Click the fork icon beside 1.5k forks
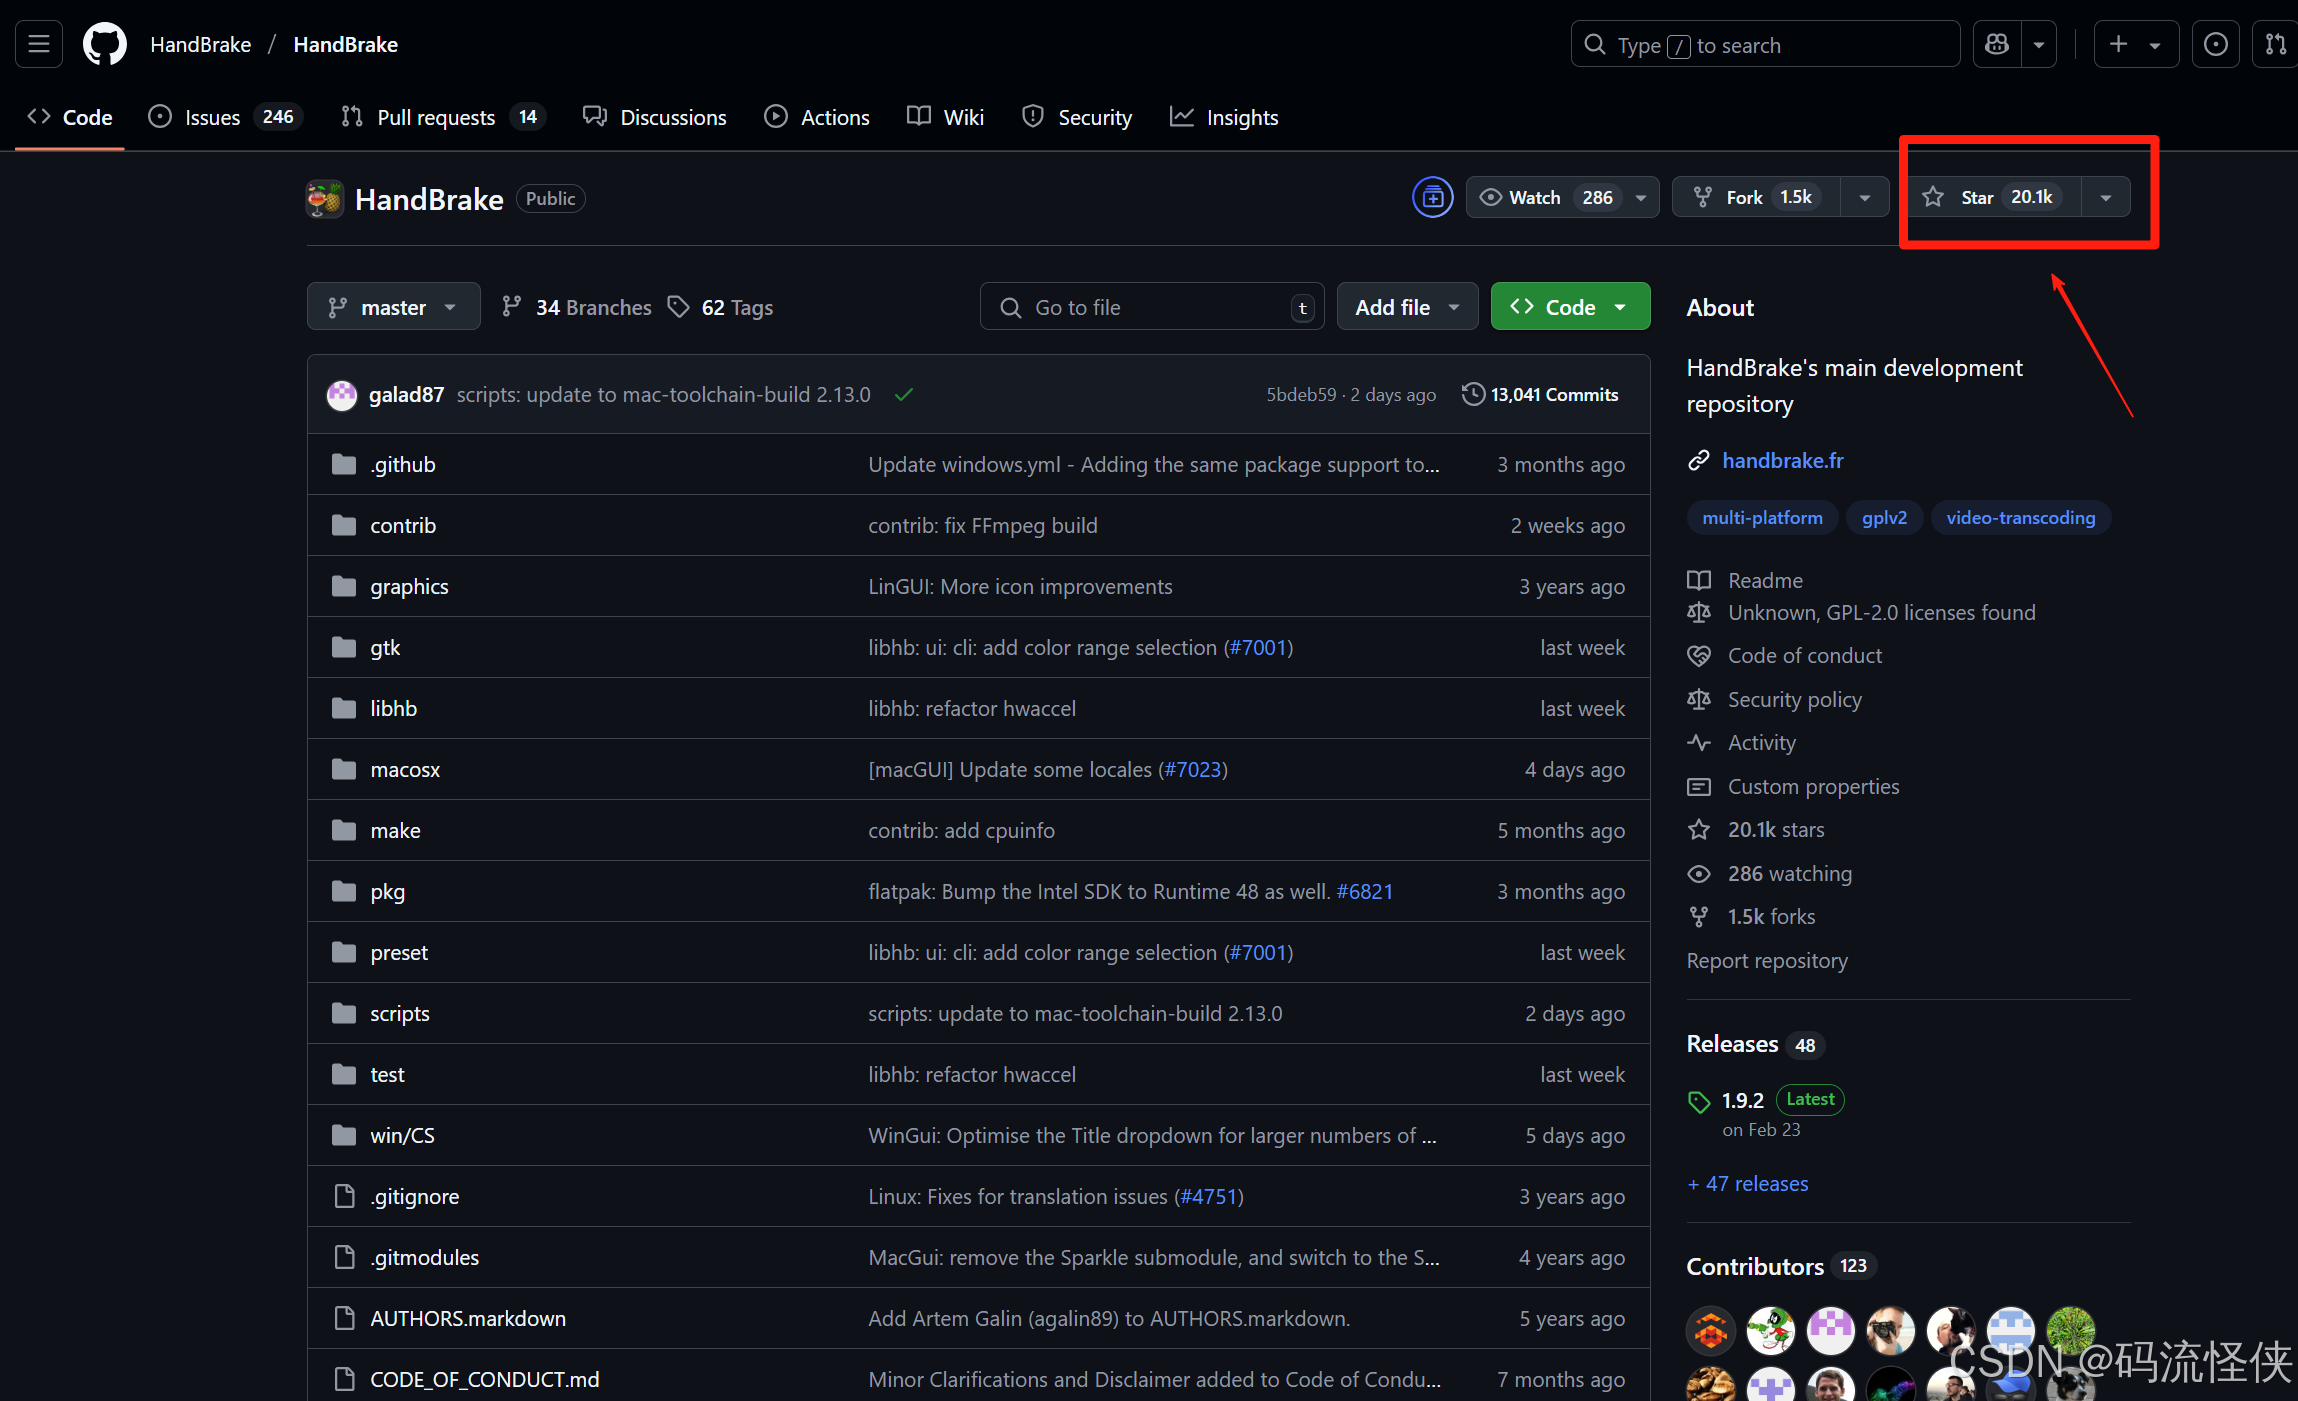 (x=1699, y=916)
